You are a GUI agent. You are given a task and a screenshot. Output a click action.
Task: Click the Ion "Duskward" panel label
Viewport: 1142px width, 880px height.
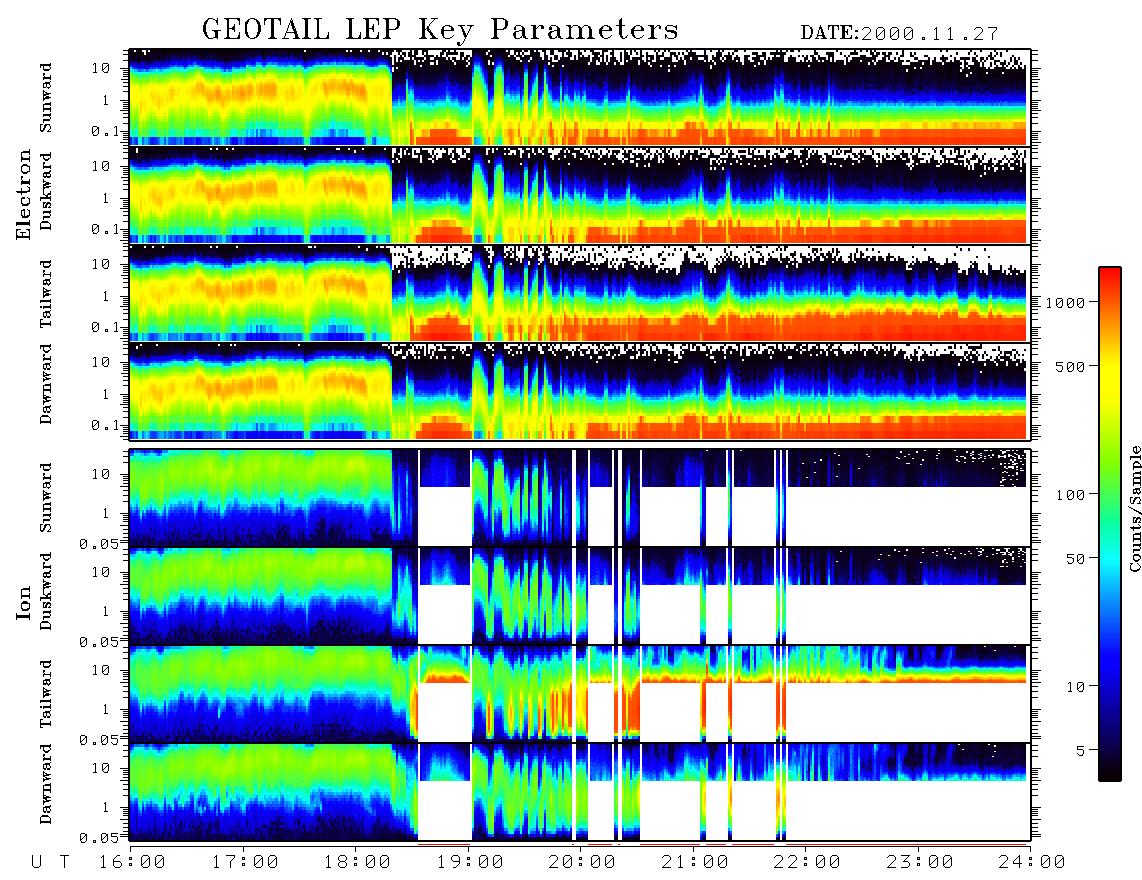pos(46,591)
